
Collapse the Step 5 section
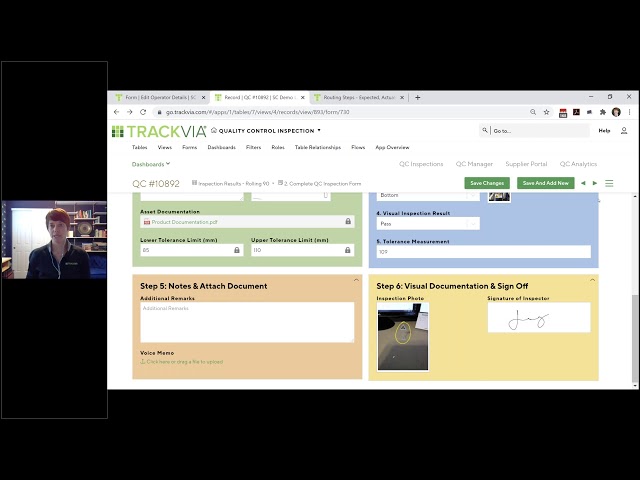click(356, 280)
